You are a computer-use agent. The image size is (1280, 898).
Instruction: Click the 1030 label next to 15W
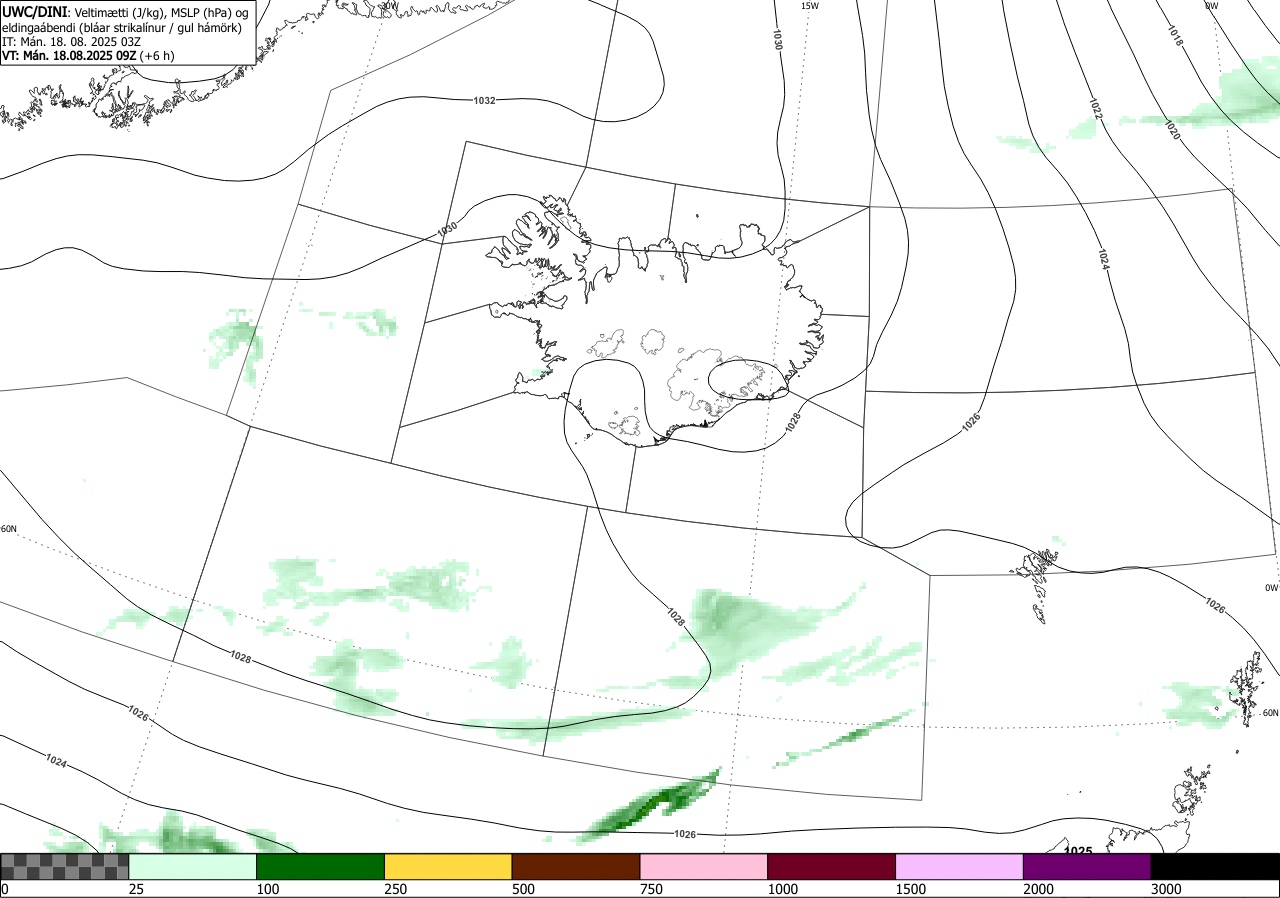777,40
